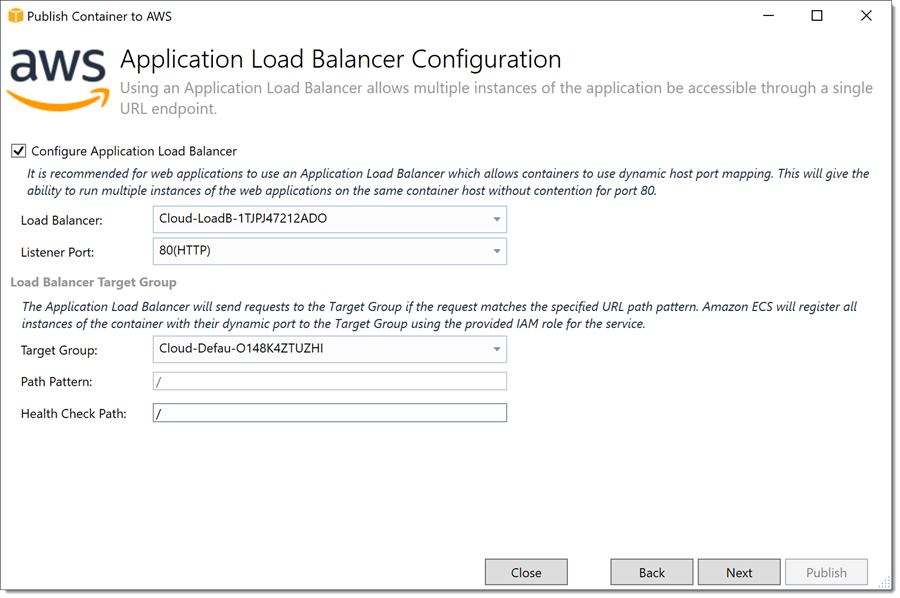The height and width of the screenshot is (598, 900).
Task: Click the Close button
Action: [x=526, y=572]
